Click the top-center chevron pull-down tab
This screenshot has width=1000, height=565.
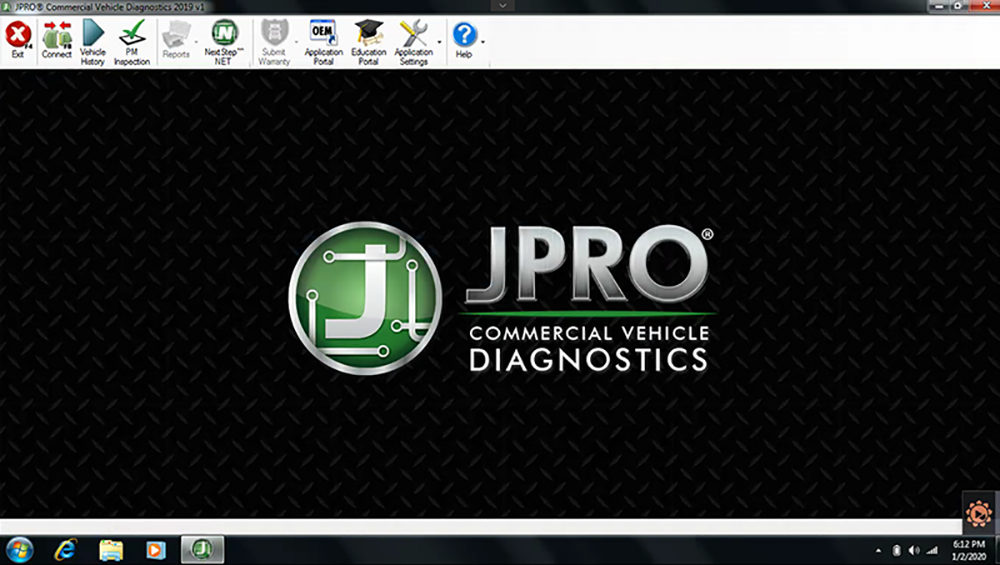point(503,6)
